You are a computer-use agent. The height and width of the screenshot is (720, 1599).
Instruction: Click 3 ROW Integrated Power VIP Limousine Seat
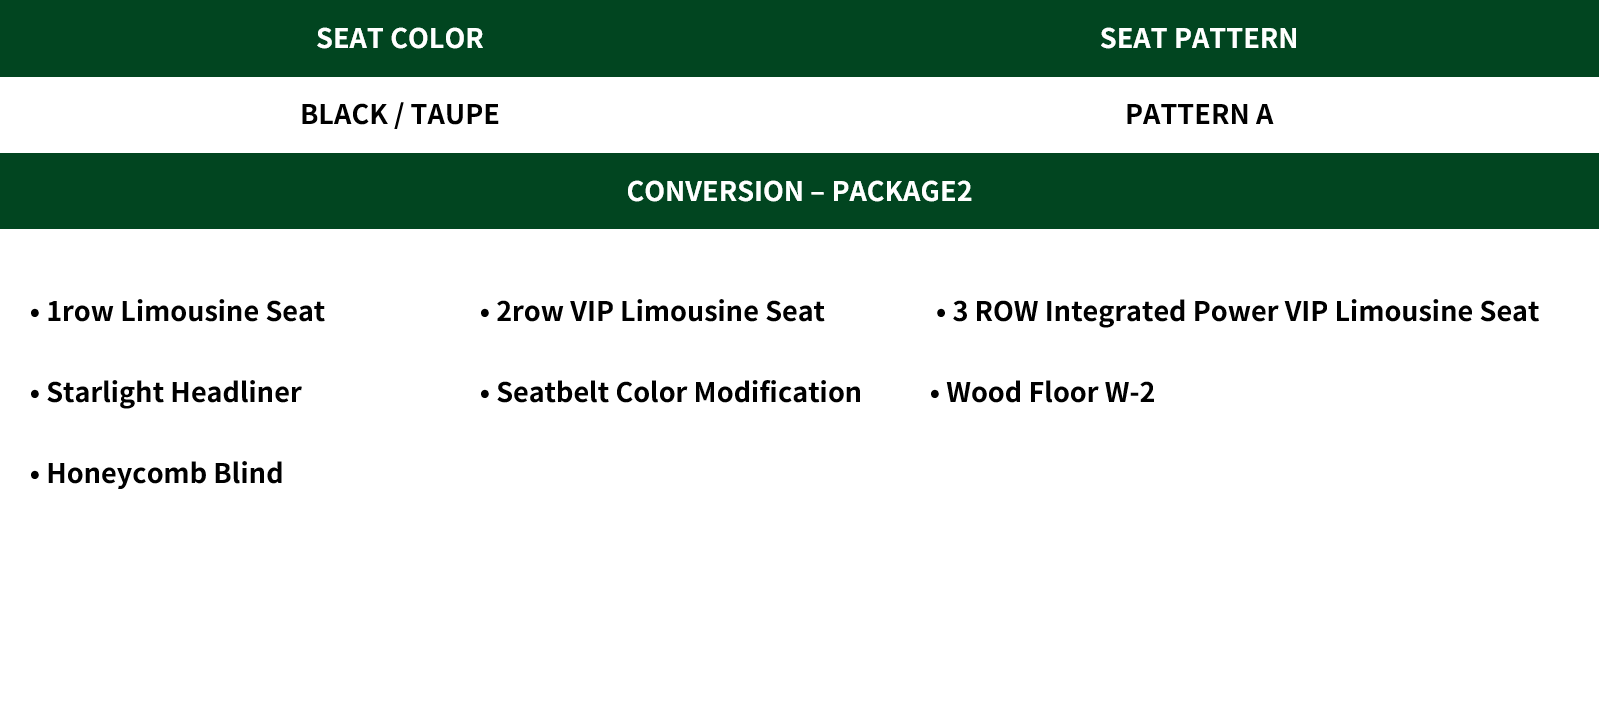click(1245, 311)
